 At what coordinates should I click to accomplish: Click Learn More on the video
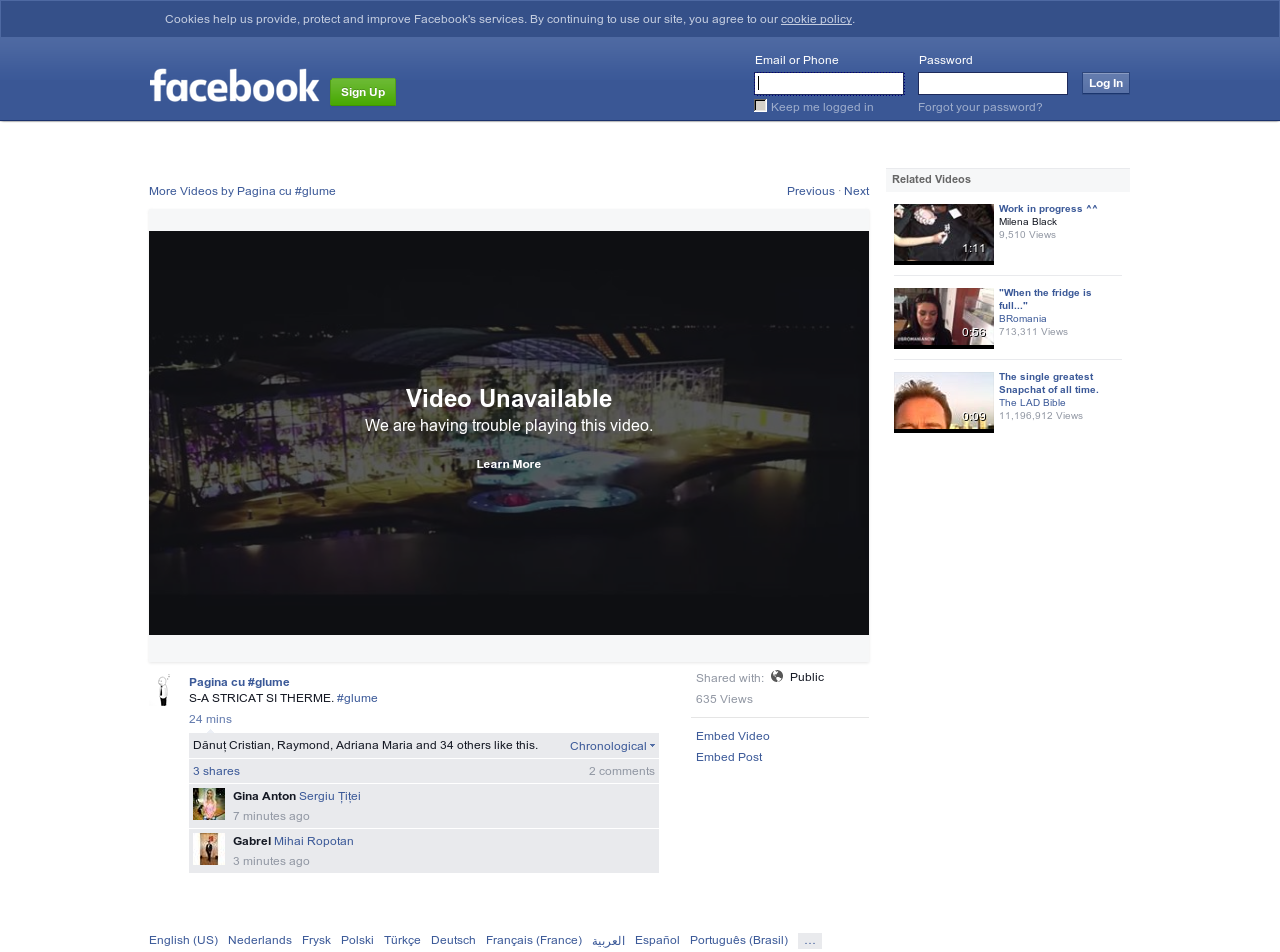(x=509, y=464)
